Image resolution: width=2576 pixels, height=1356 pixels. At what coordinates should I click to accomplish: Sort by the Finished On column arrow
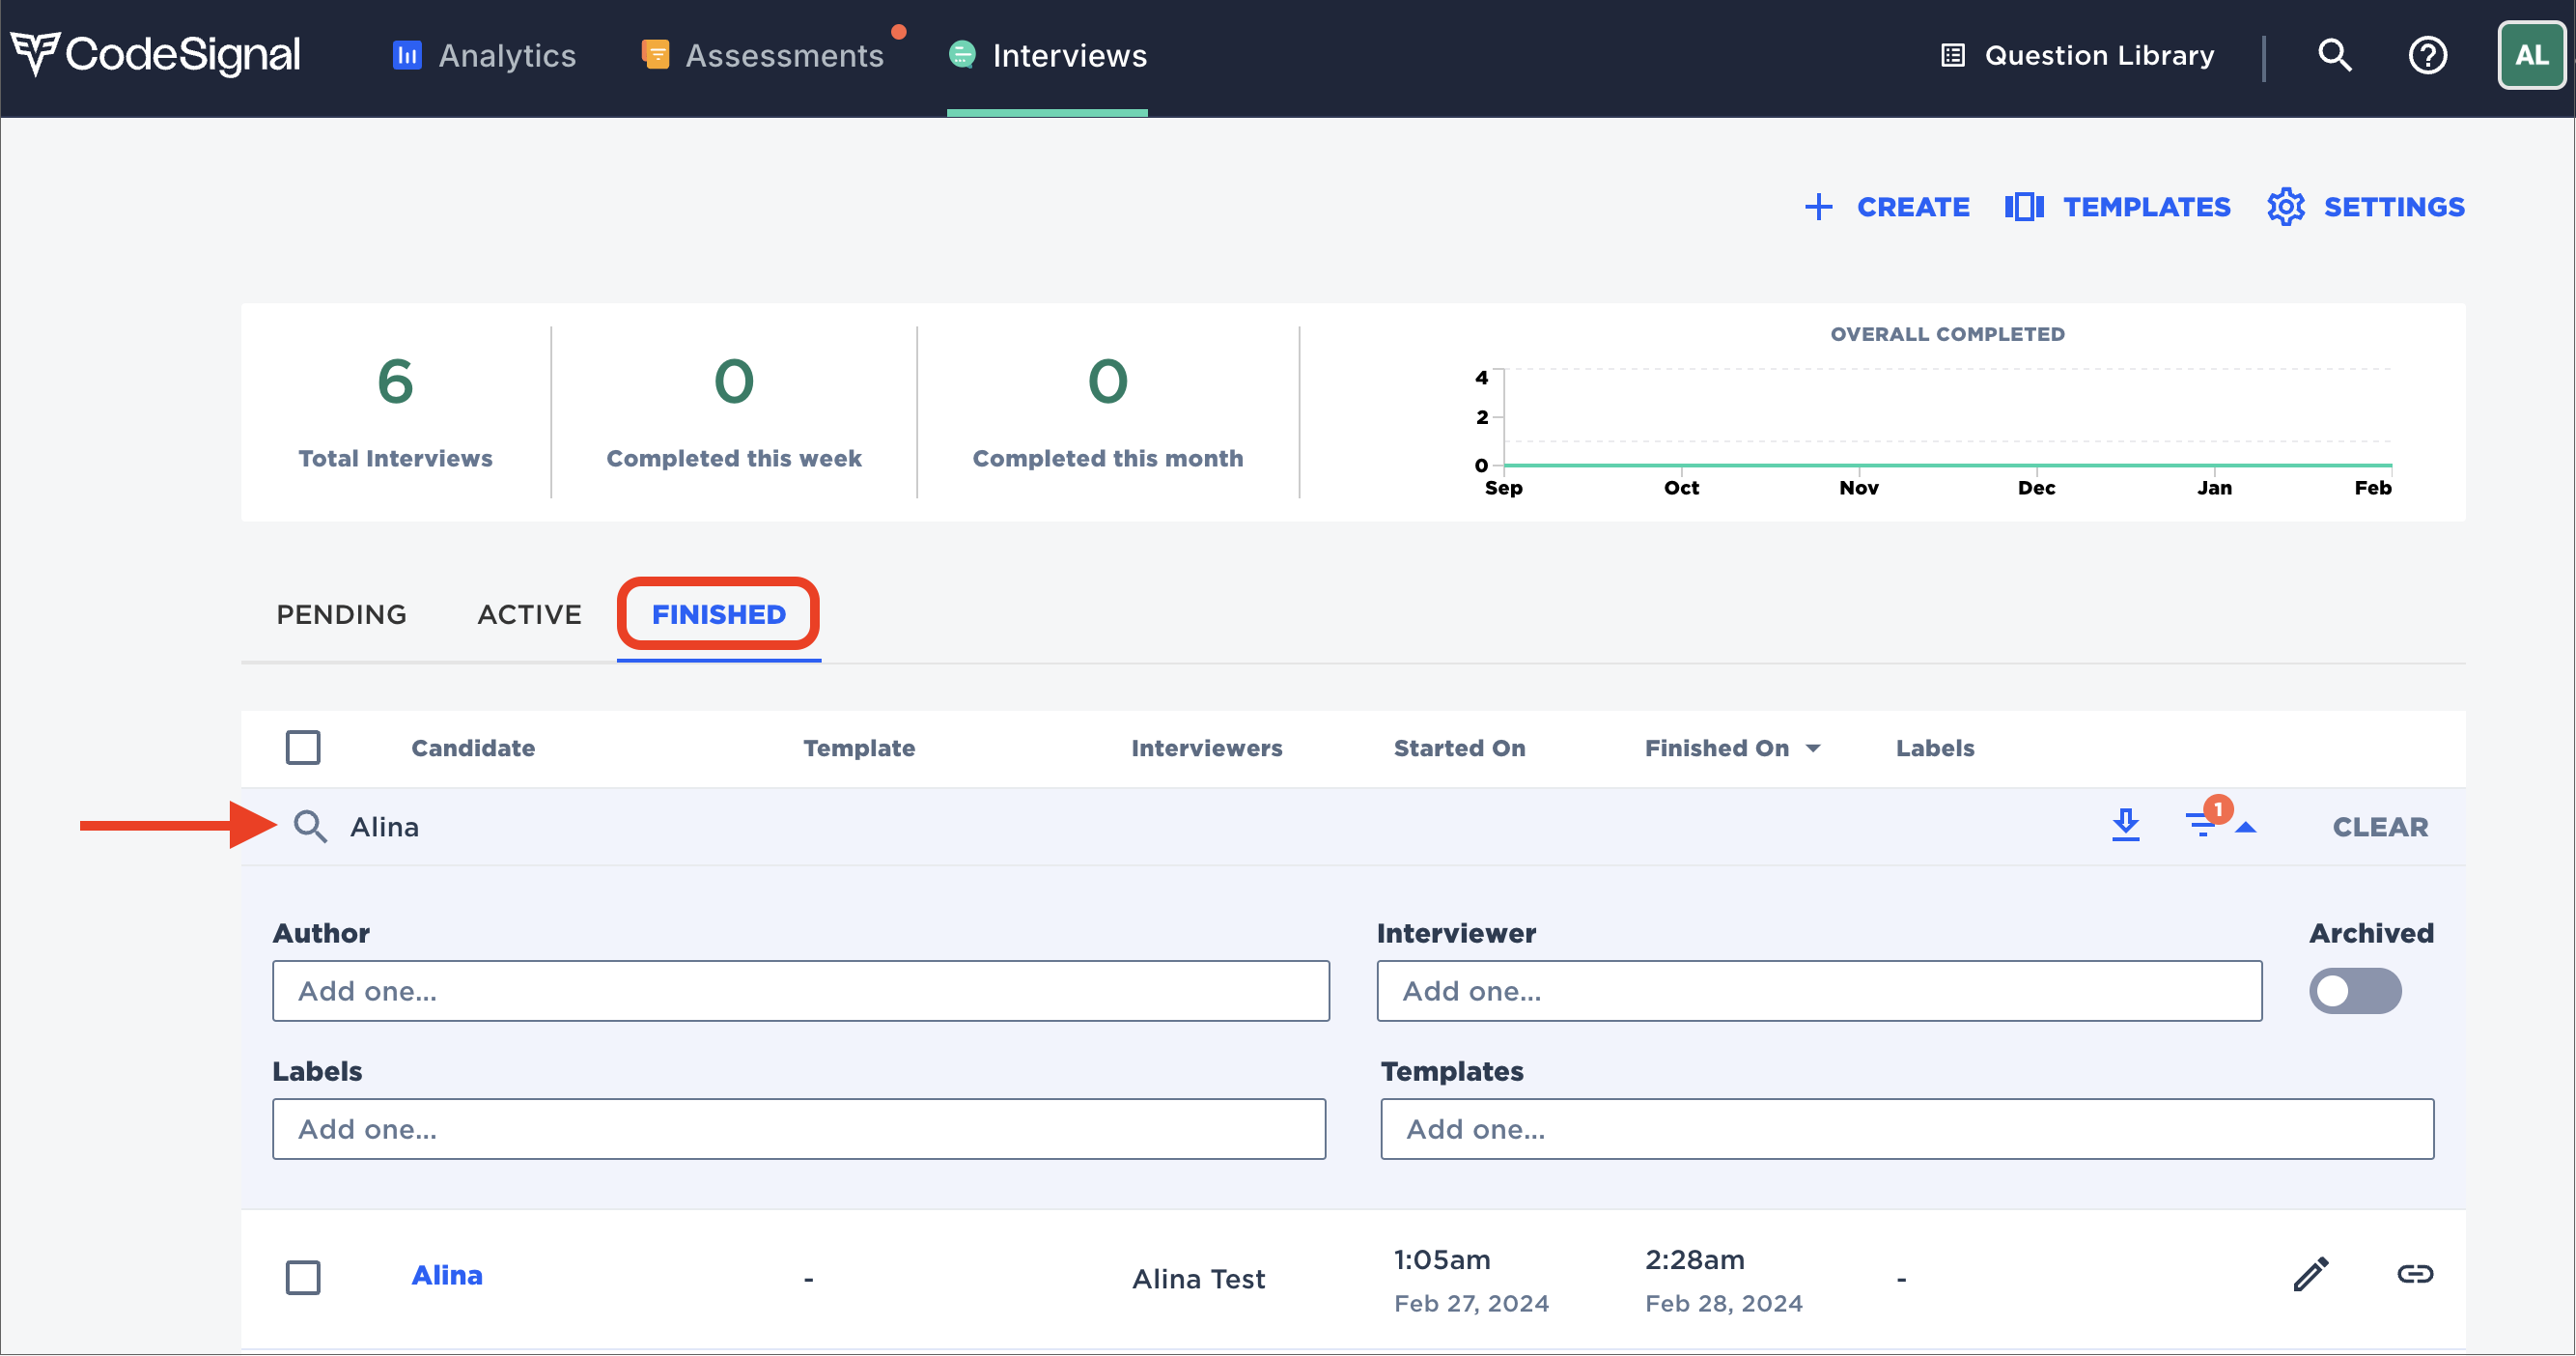pyautogui.click(x=1813, y=748)
